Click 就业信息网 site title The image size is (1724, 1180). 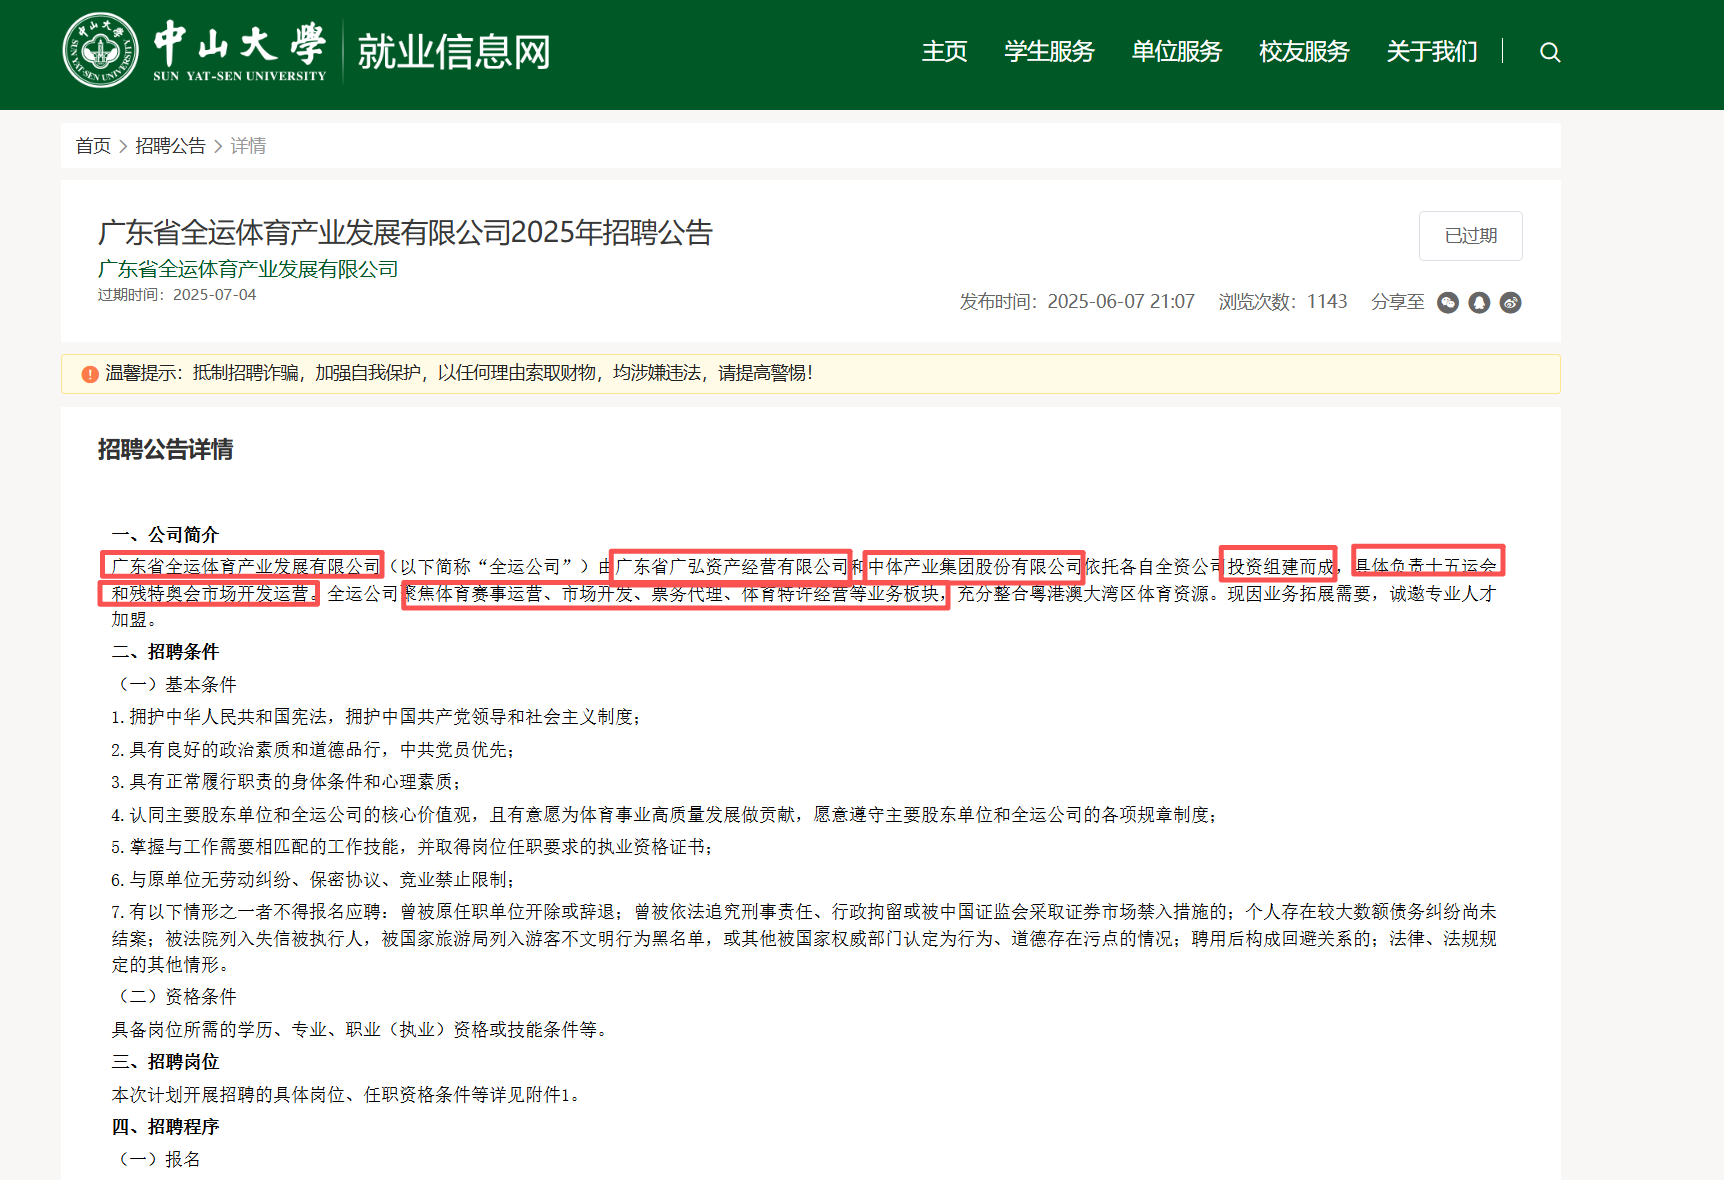click(454, 52)
